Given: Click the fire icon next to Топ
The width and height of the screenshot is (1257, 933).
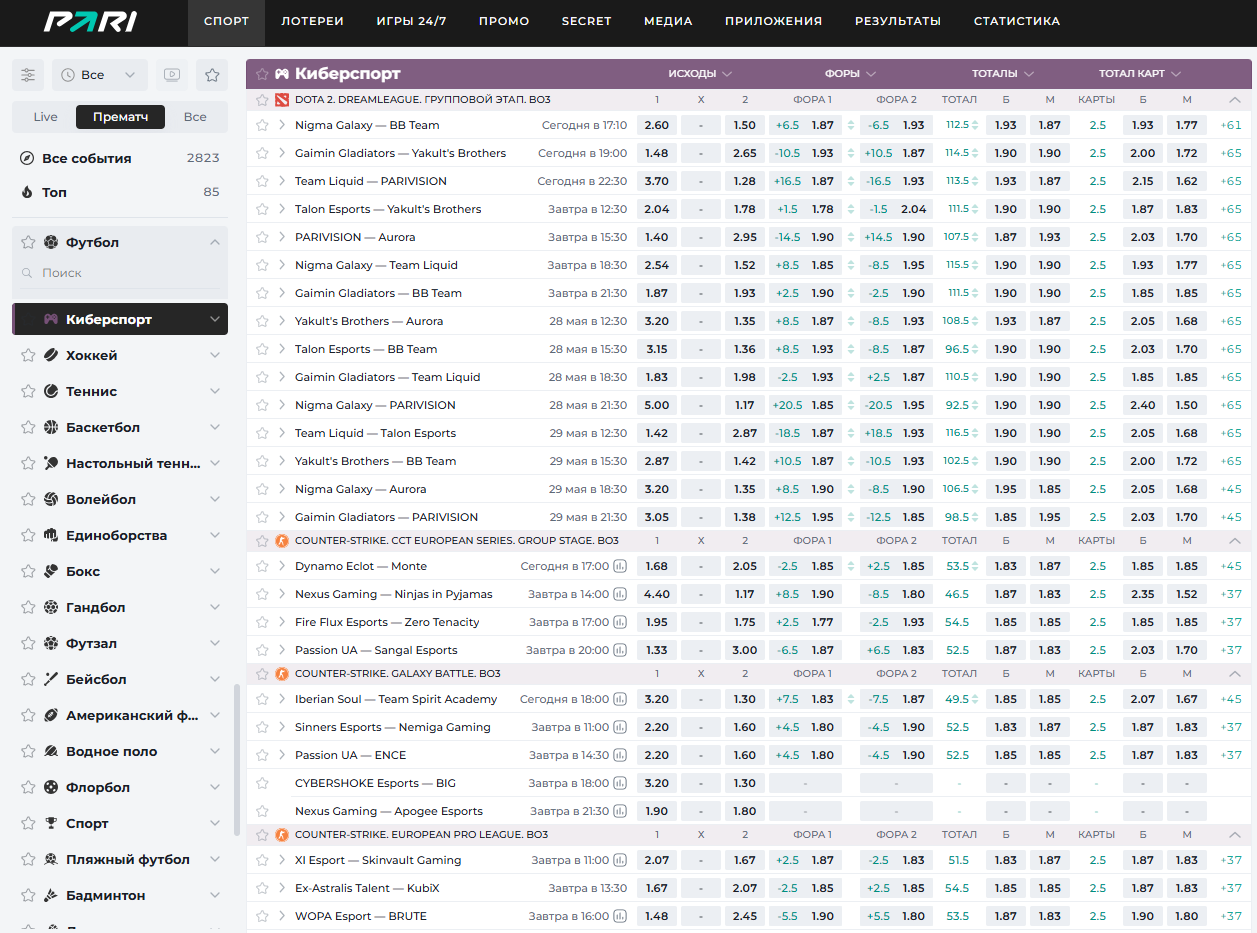Looking at the screenshot, I should 27,192.
